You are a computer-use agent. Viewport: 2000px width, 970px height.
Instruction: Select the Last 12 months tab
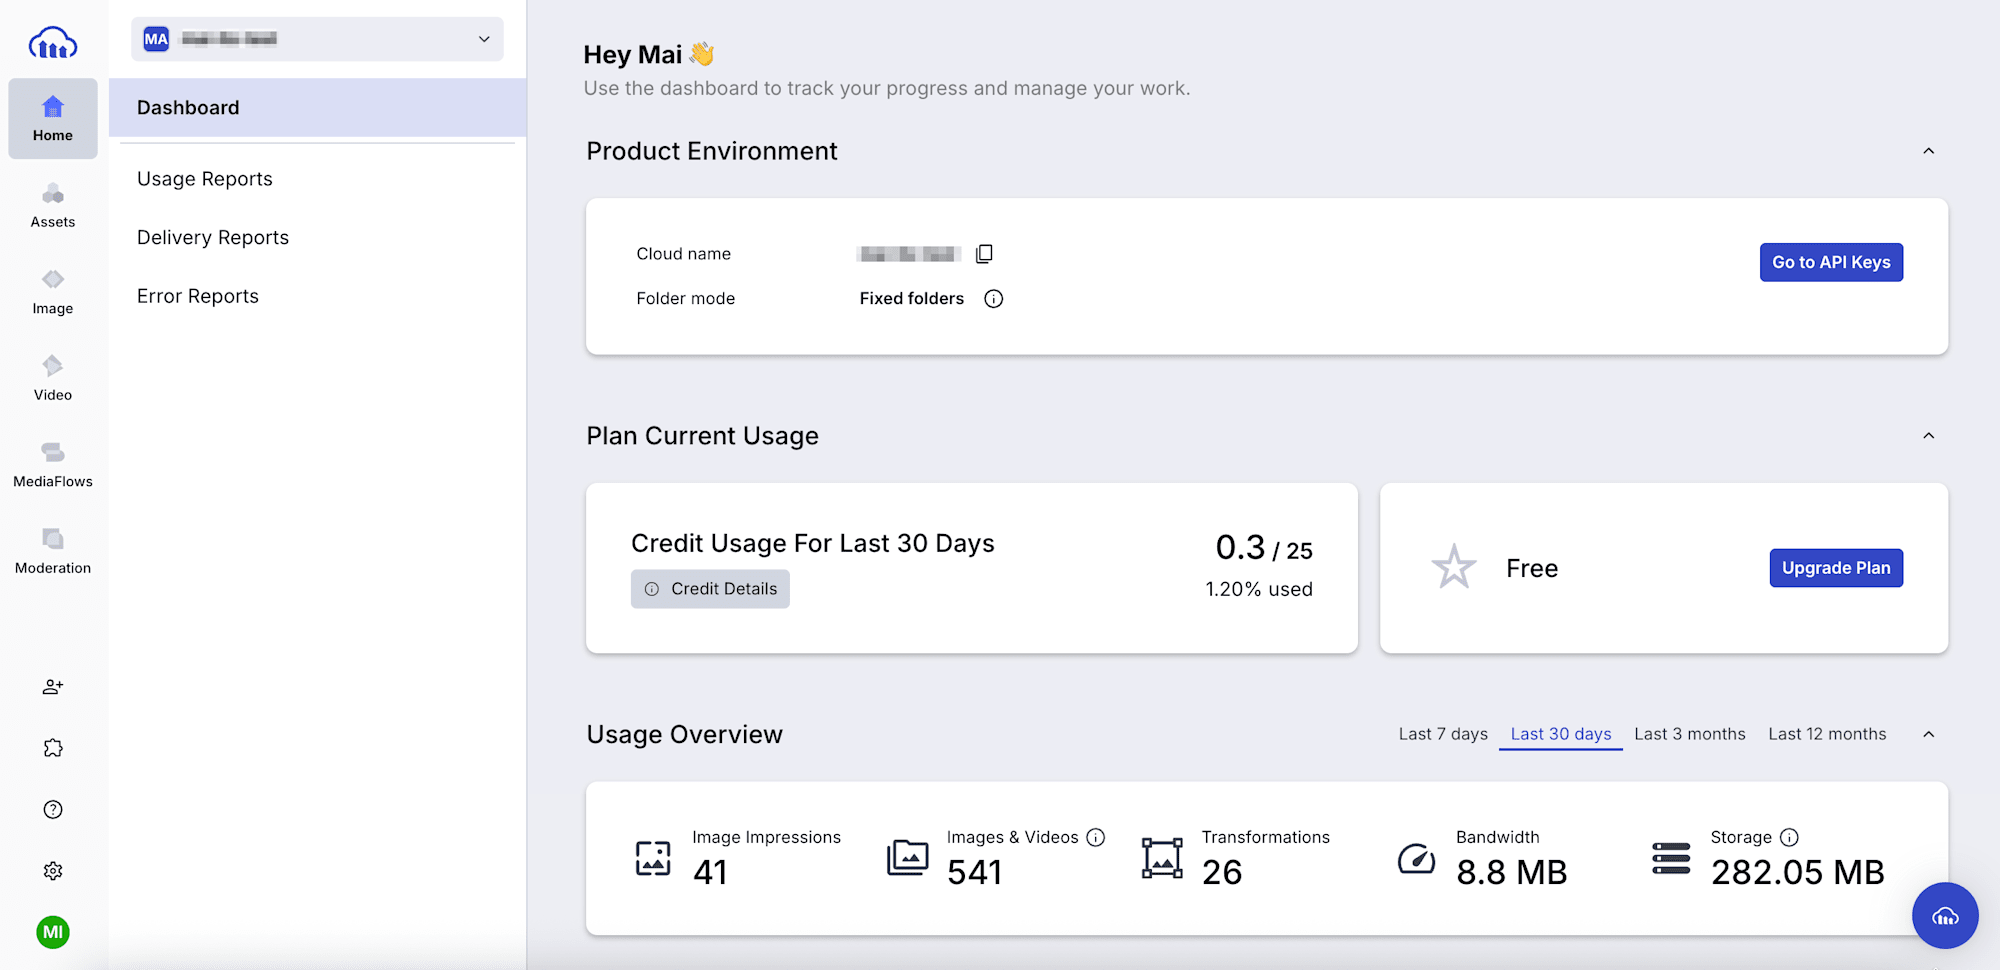[1826, 733]
